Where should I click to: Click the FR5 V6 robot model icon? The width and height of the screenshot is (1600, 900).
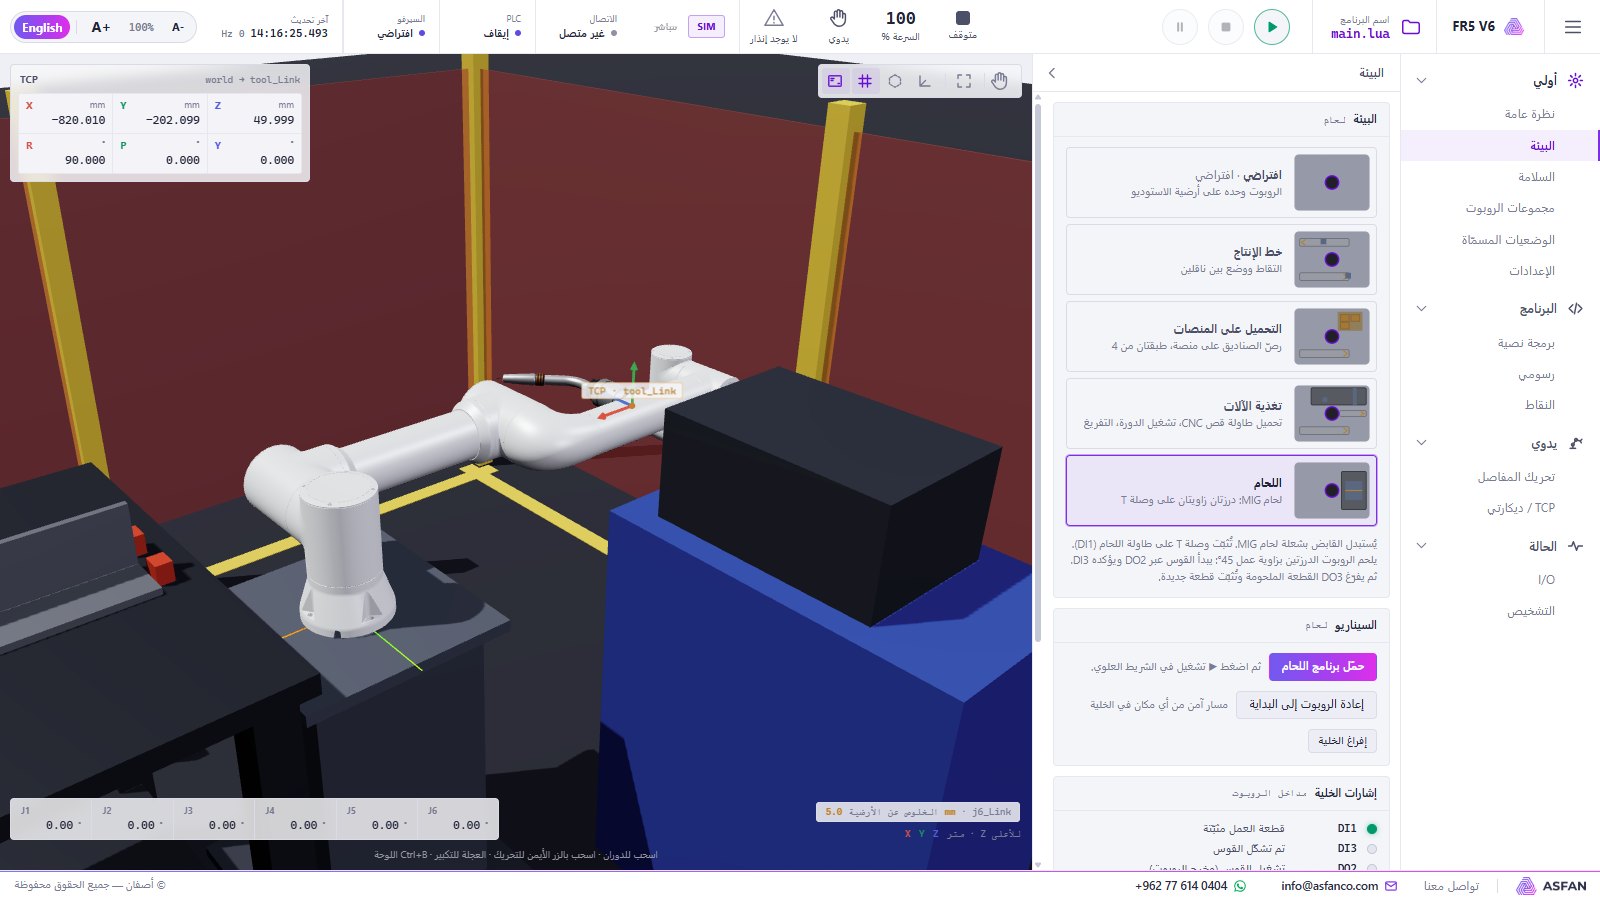click(x=1514, y=27)
